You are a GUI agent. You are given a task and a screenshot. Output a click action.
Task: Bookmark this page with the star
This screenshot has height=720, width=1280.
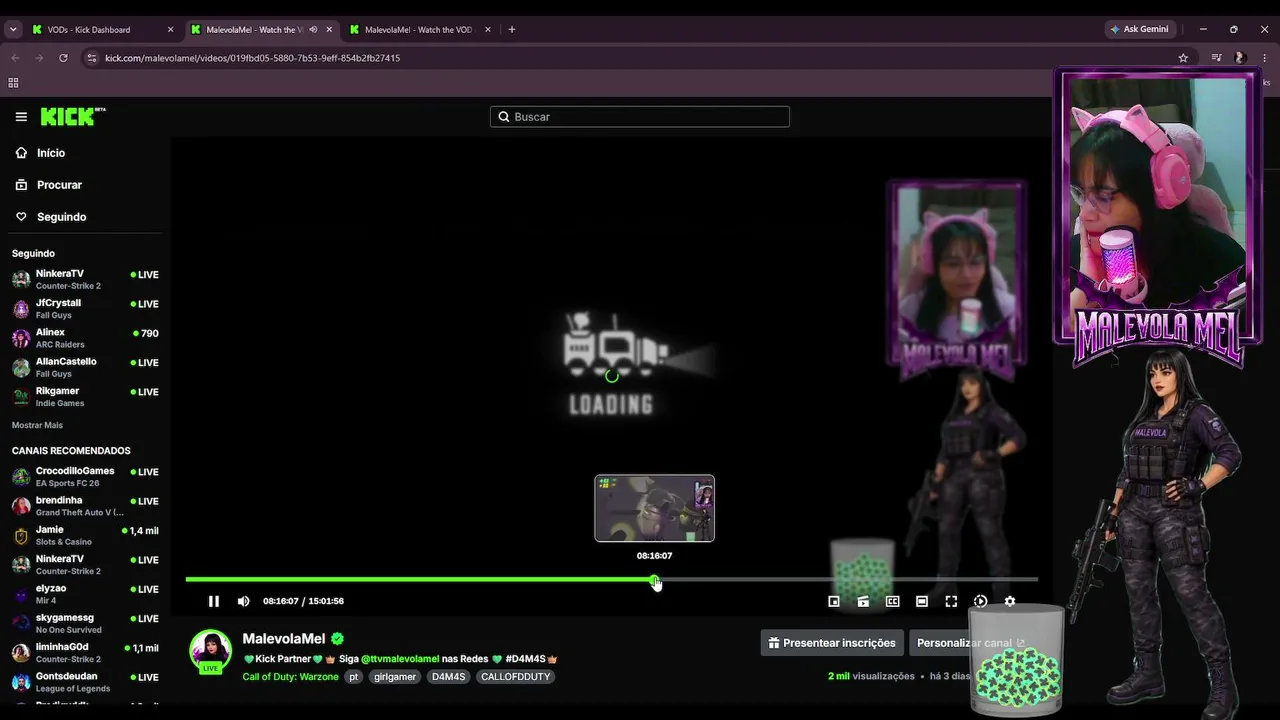(x=1183, y=58)
